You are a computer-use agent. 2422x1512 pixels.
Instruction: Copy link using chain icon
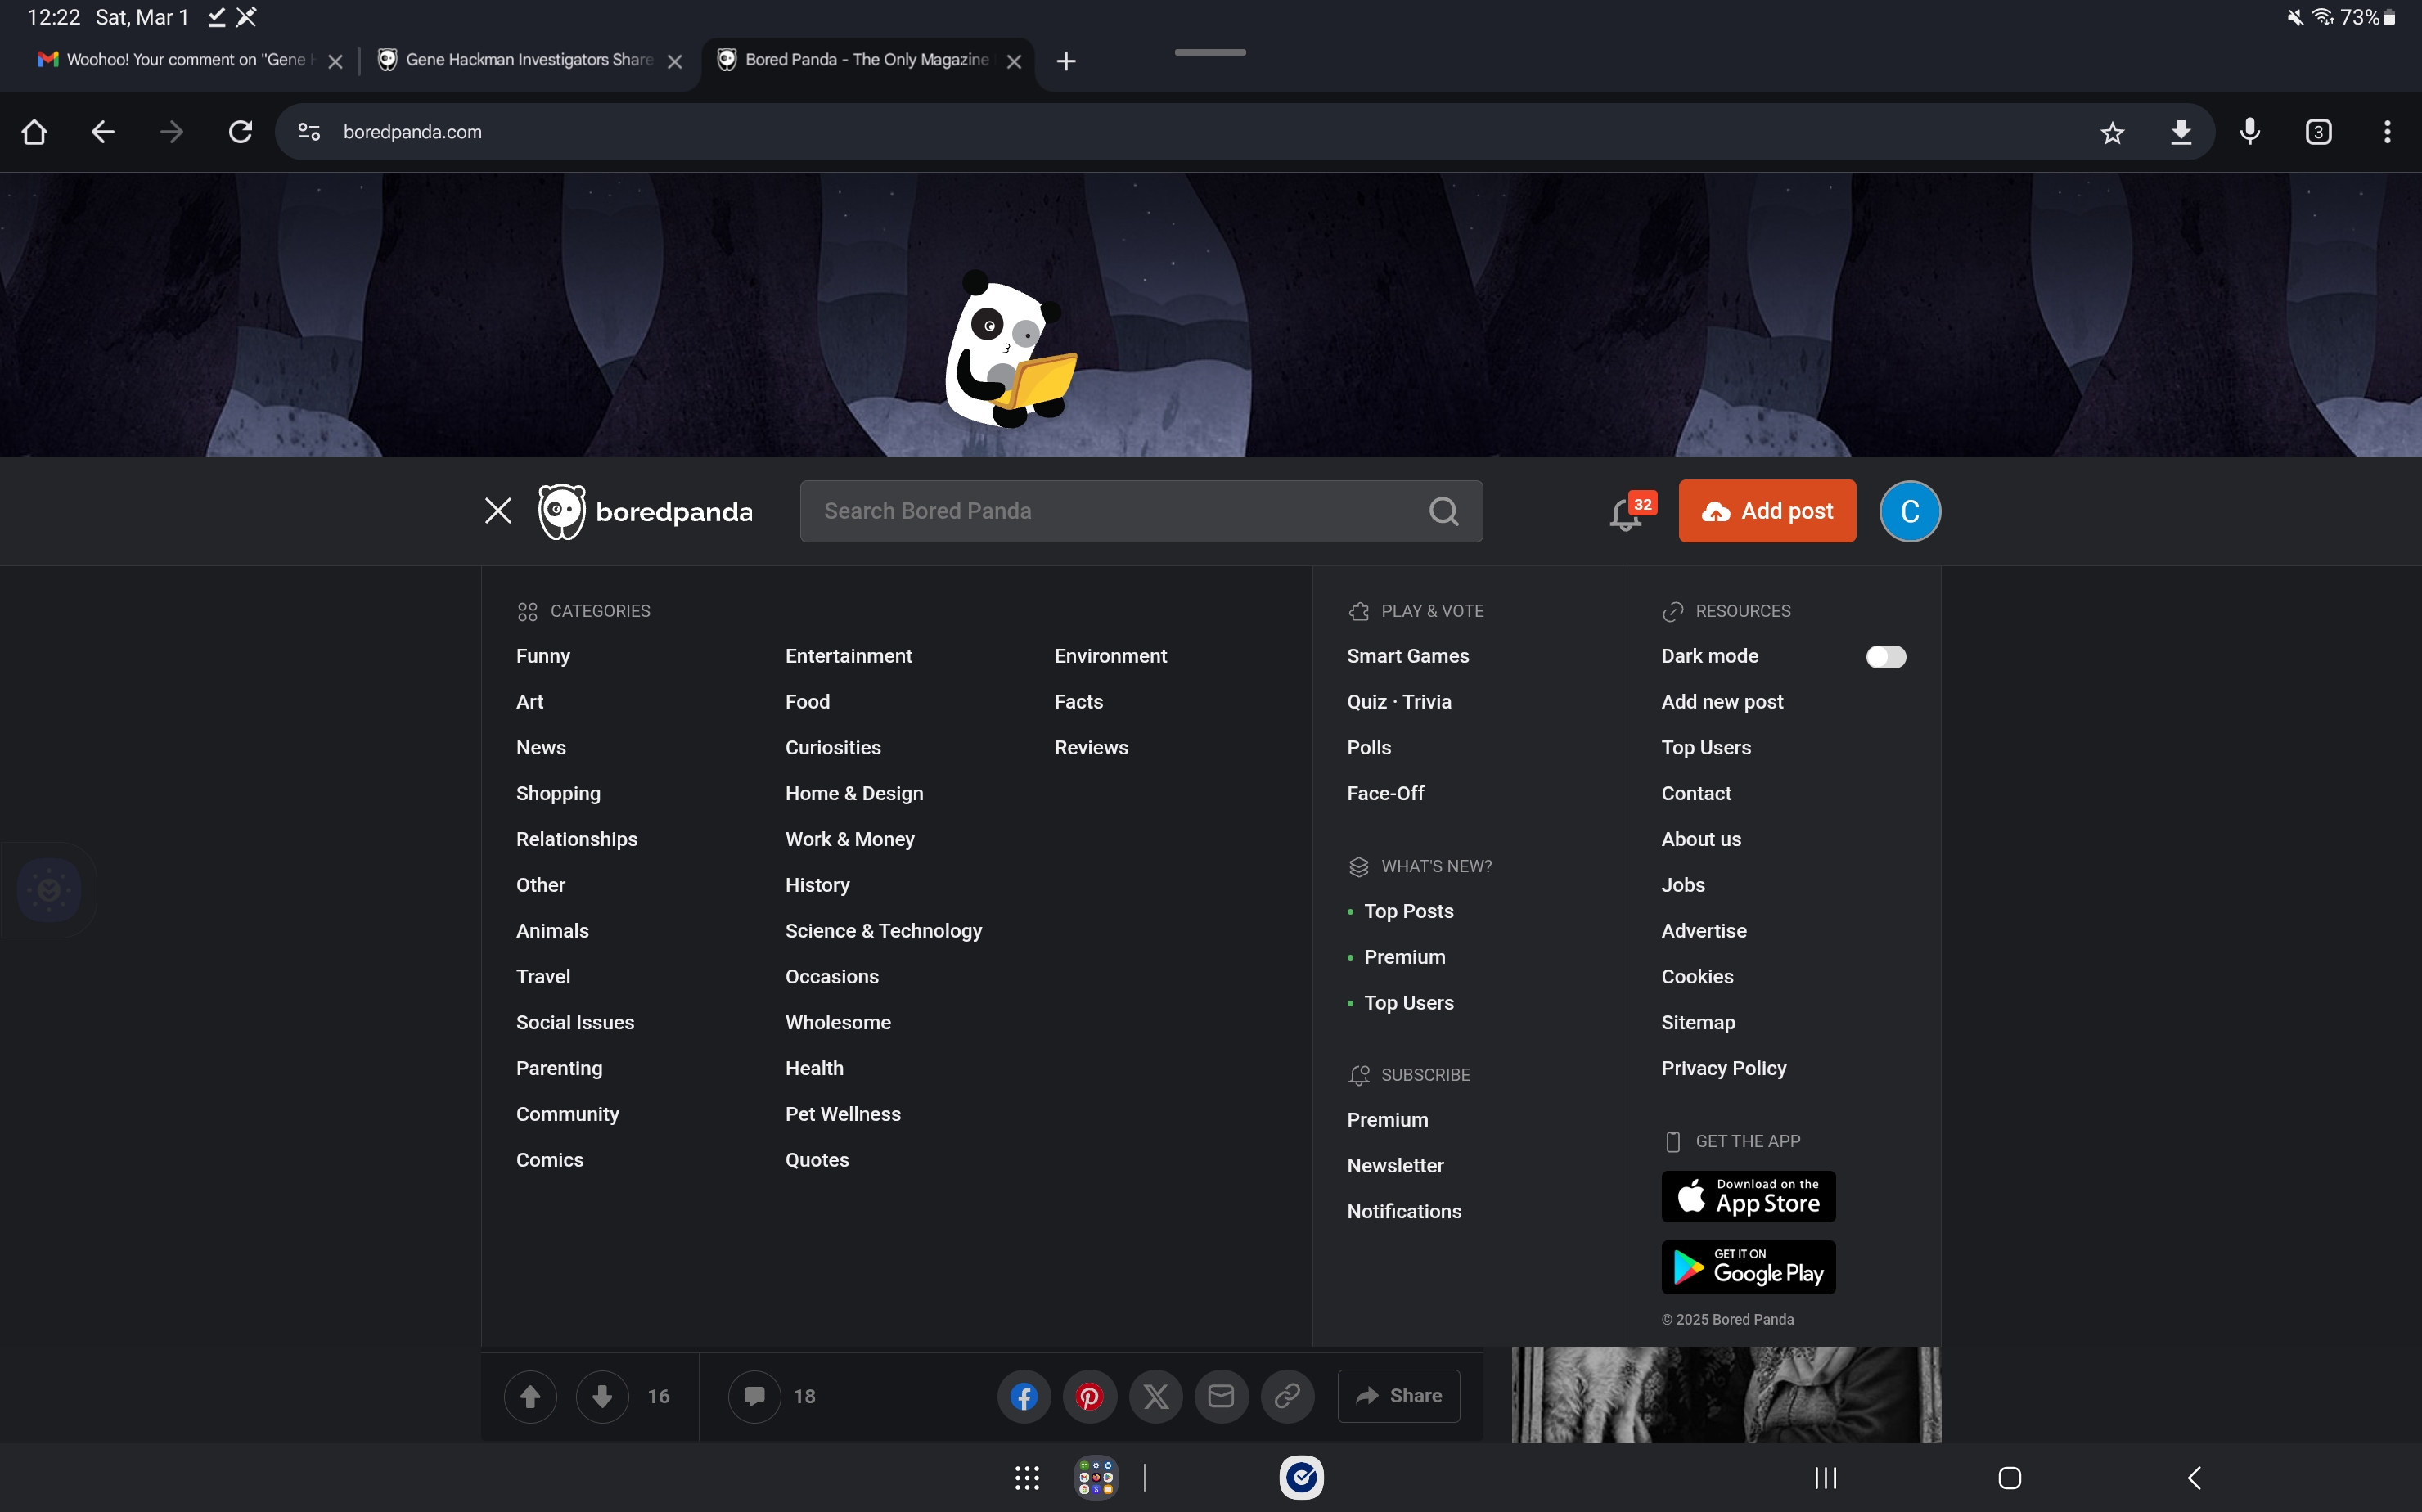[x=1287, y=1396]
